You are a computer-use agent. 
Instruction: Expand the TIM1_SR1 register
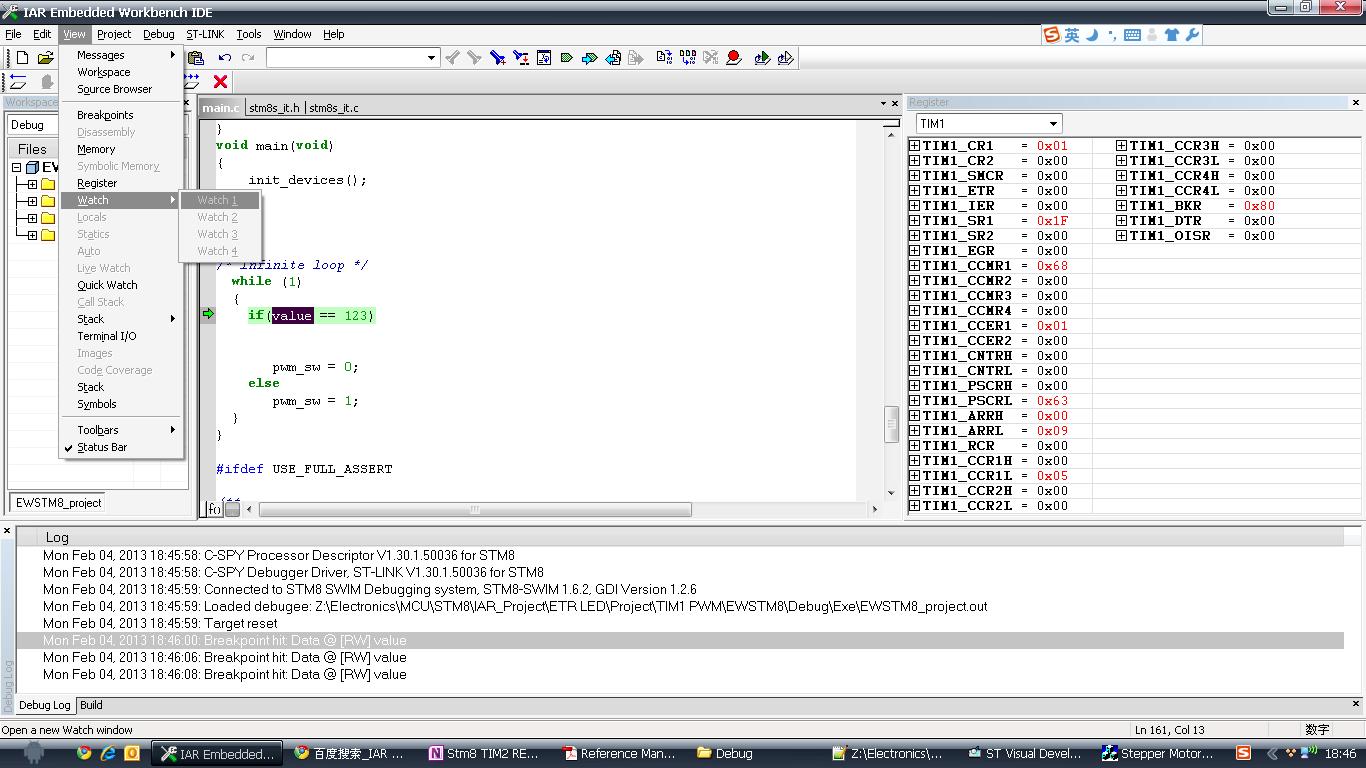coord(914,221)
